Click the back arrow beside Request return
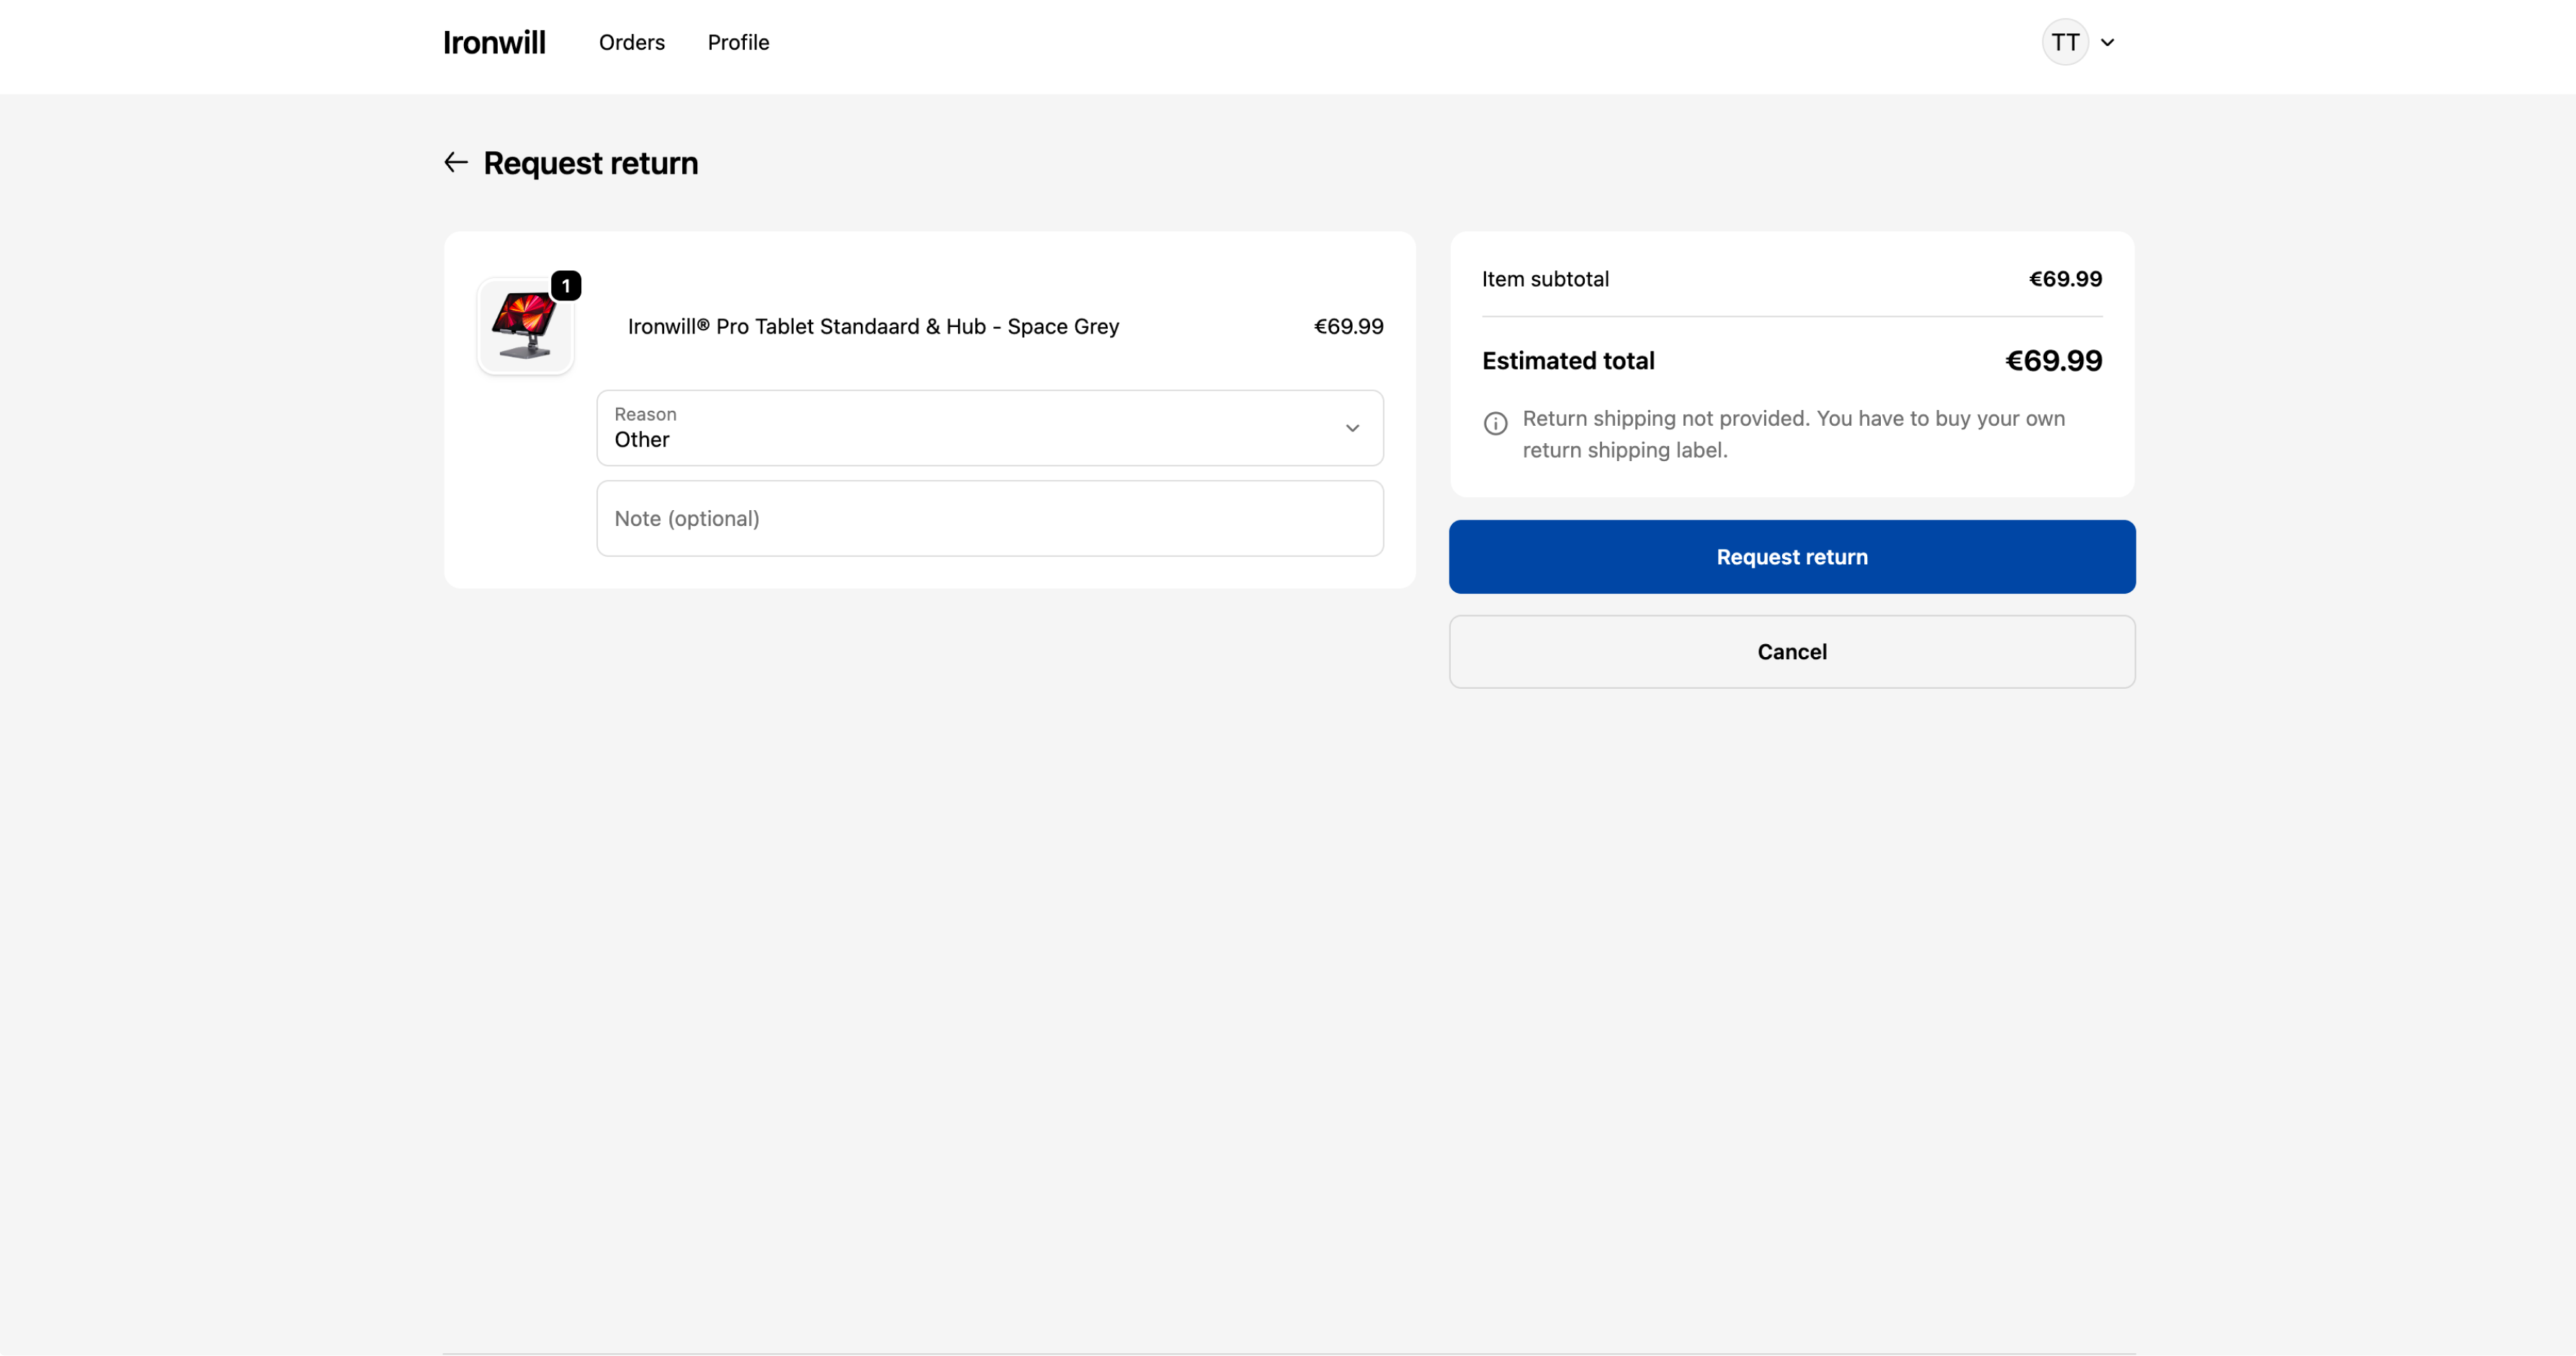Viewport: 2576px width, 1356px height. [456, 162]
